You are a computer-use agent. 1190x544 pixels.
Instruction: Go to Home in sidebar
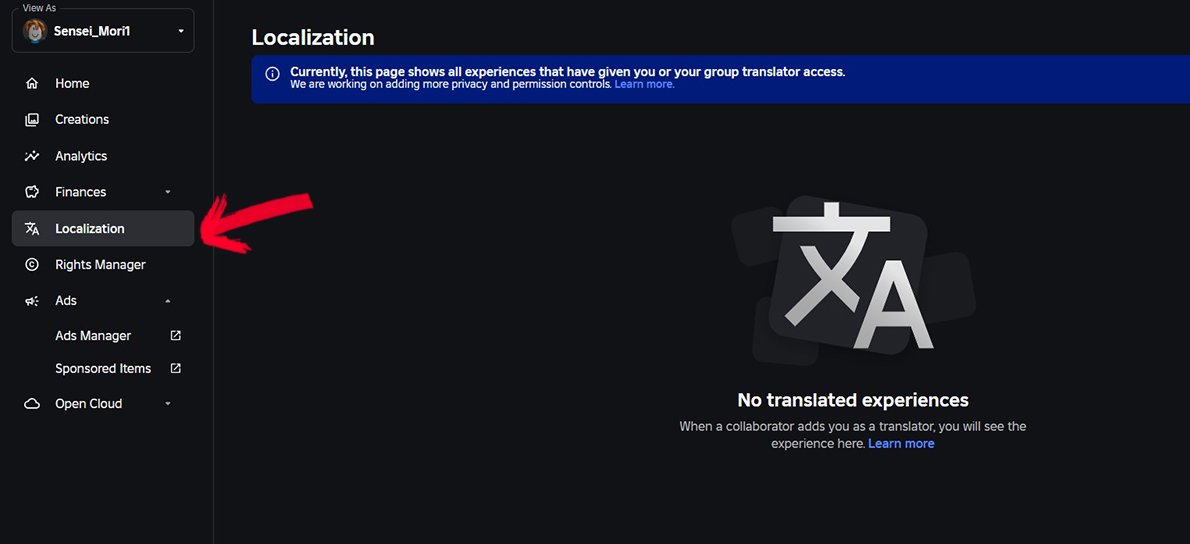tap(102, 83)
